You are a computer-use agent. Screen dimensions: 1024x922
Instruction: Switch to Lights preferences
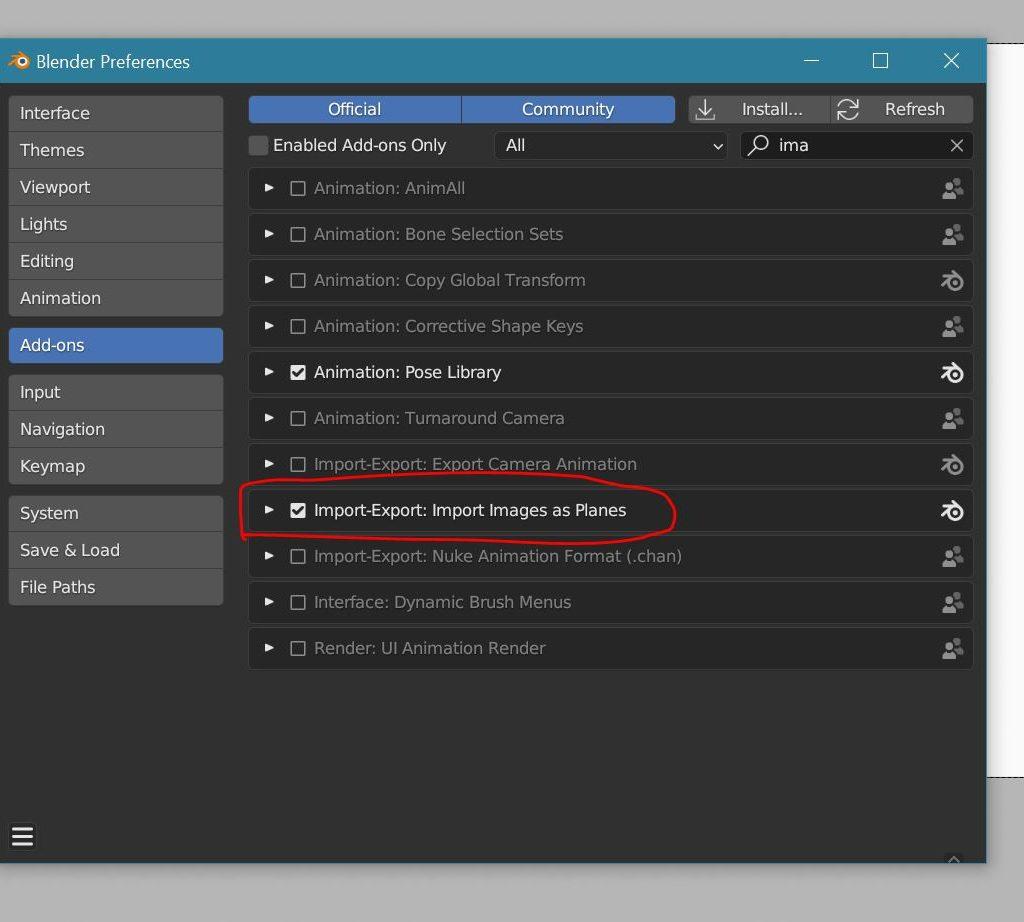click(116, 225)
